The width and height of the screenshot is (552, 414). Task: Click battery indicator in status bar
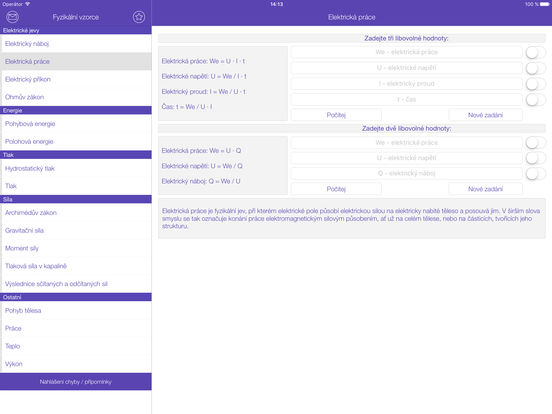(545, 4)
